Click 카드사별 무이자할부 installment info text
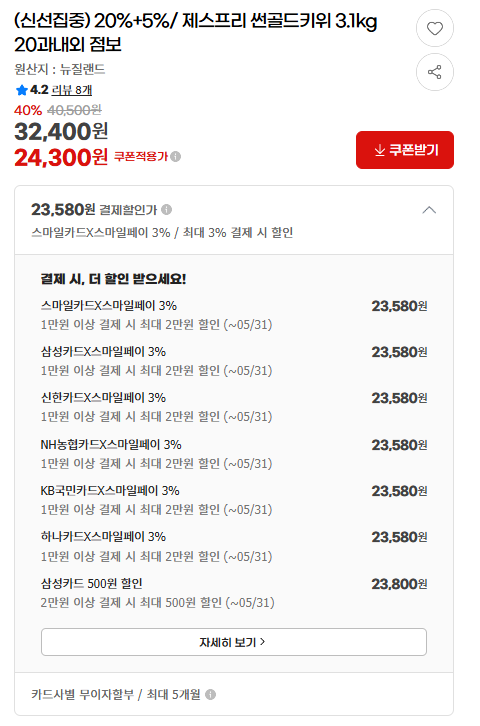 click(x=116, y=694)
